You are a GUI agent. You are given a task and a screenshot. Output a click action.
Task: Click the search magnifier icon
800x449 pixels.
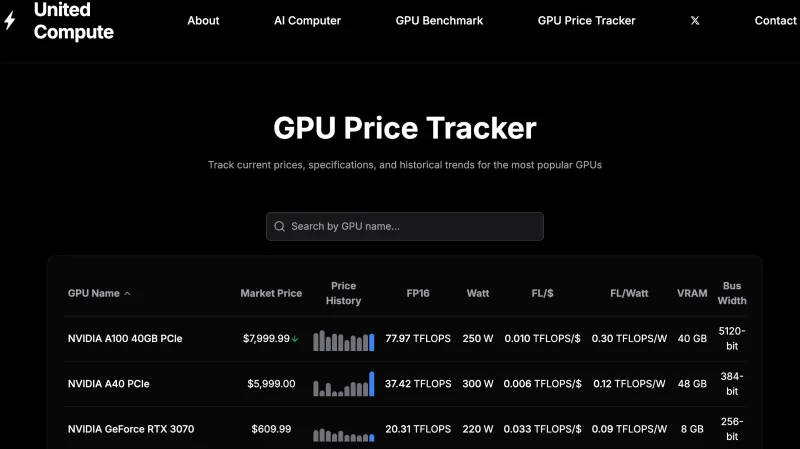click(280, 227)
